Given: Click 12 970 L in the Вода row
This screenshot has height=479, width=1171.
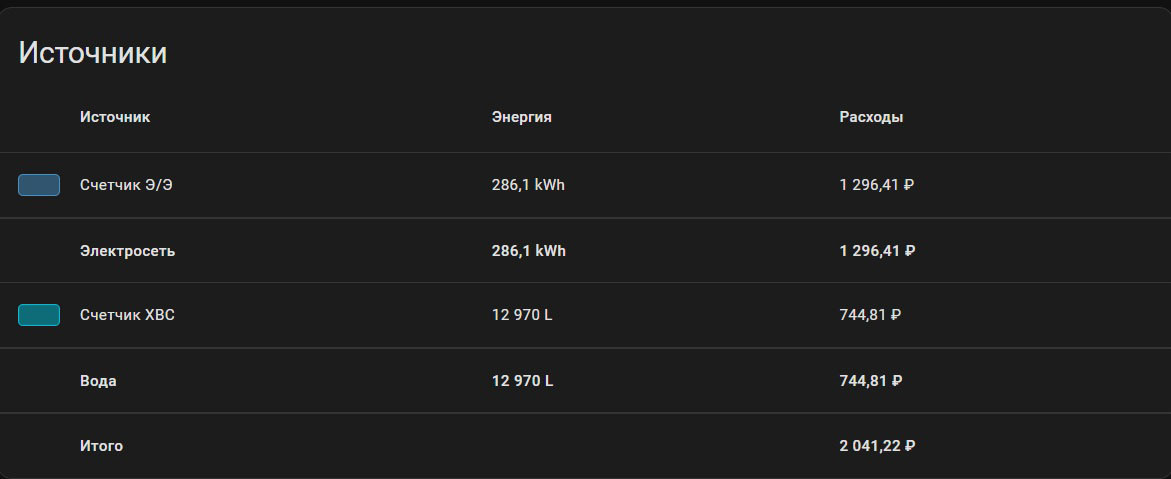Looking at the screenshot, I should (x=522, y=381).
